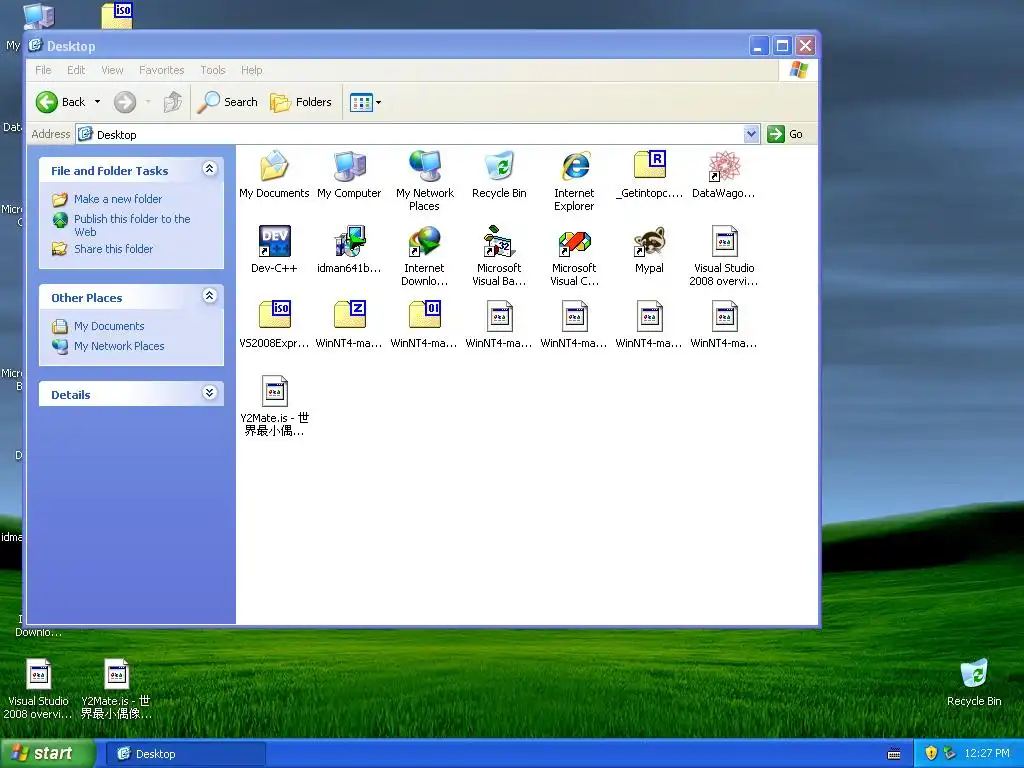Click the green Go button
This screenshot has height=768, width=1024.
click(785, 134)
